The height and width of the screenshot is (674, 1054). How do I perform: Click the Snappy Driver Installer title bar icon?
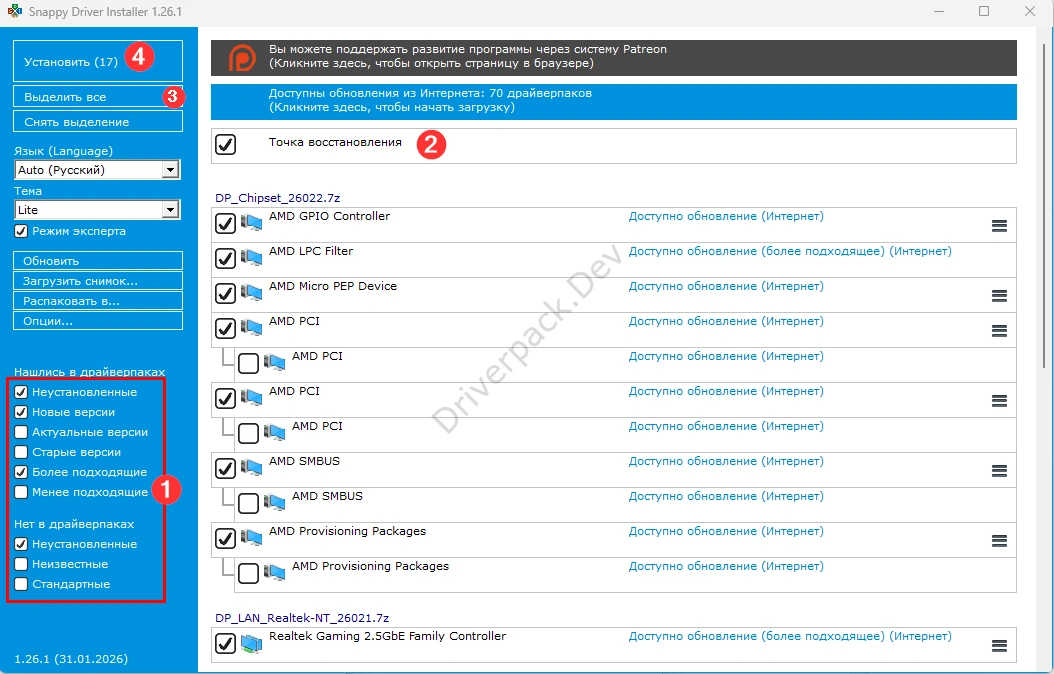(14, 11)
